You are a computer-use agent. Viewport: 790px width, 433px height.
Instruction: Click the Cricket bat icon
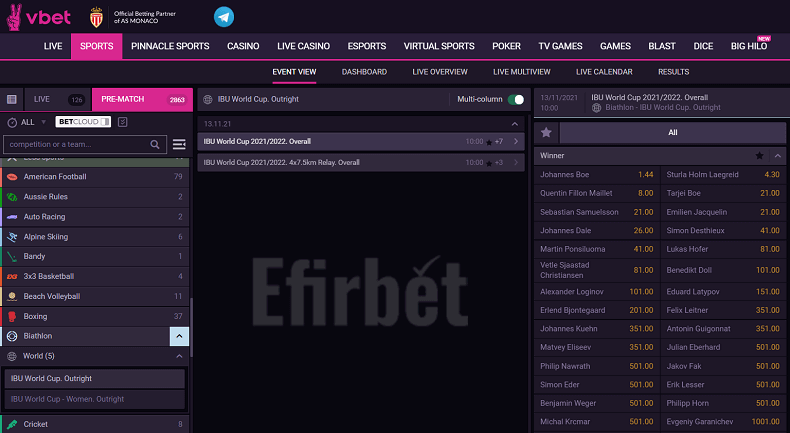coord(12,424)
